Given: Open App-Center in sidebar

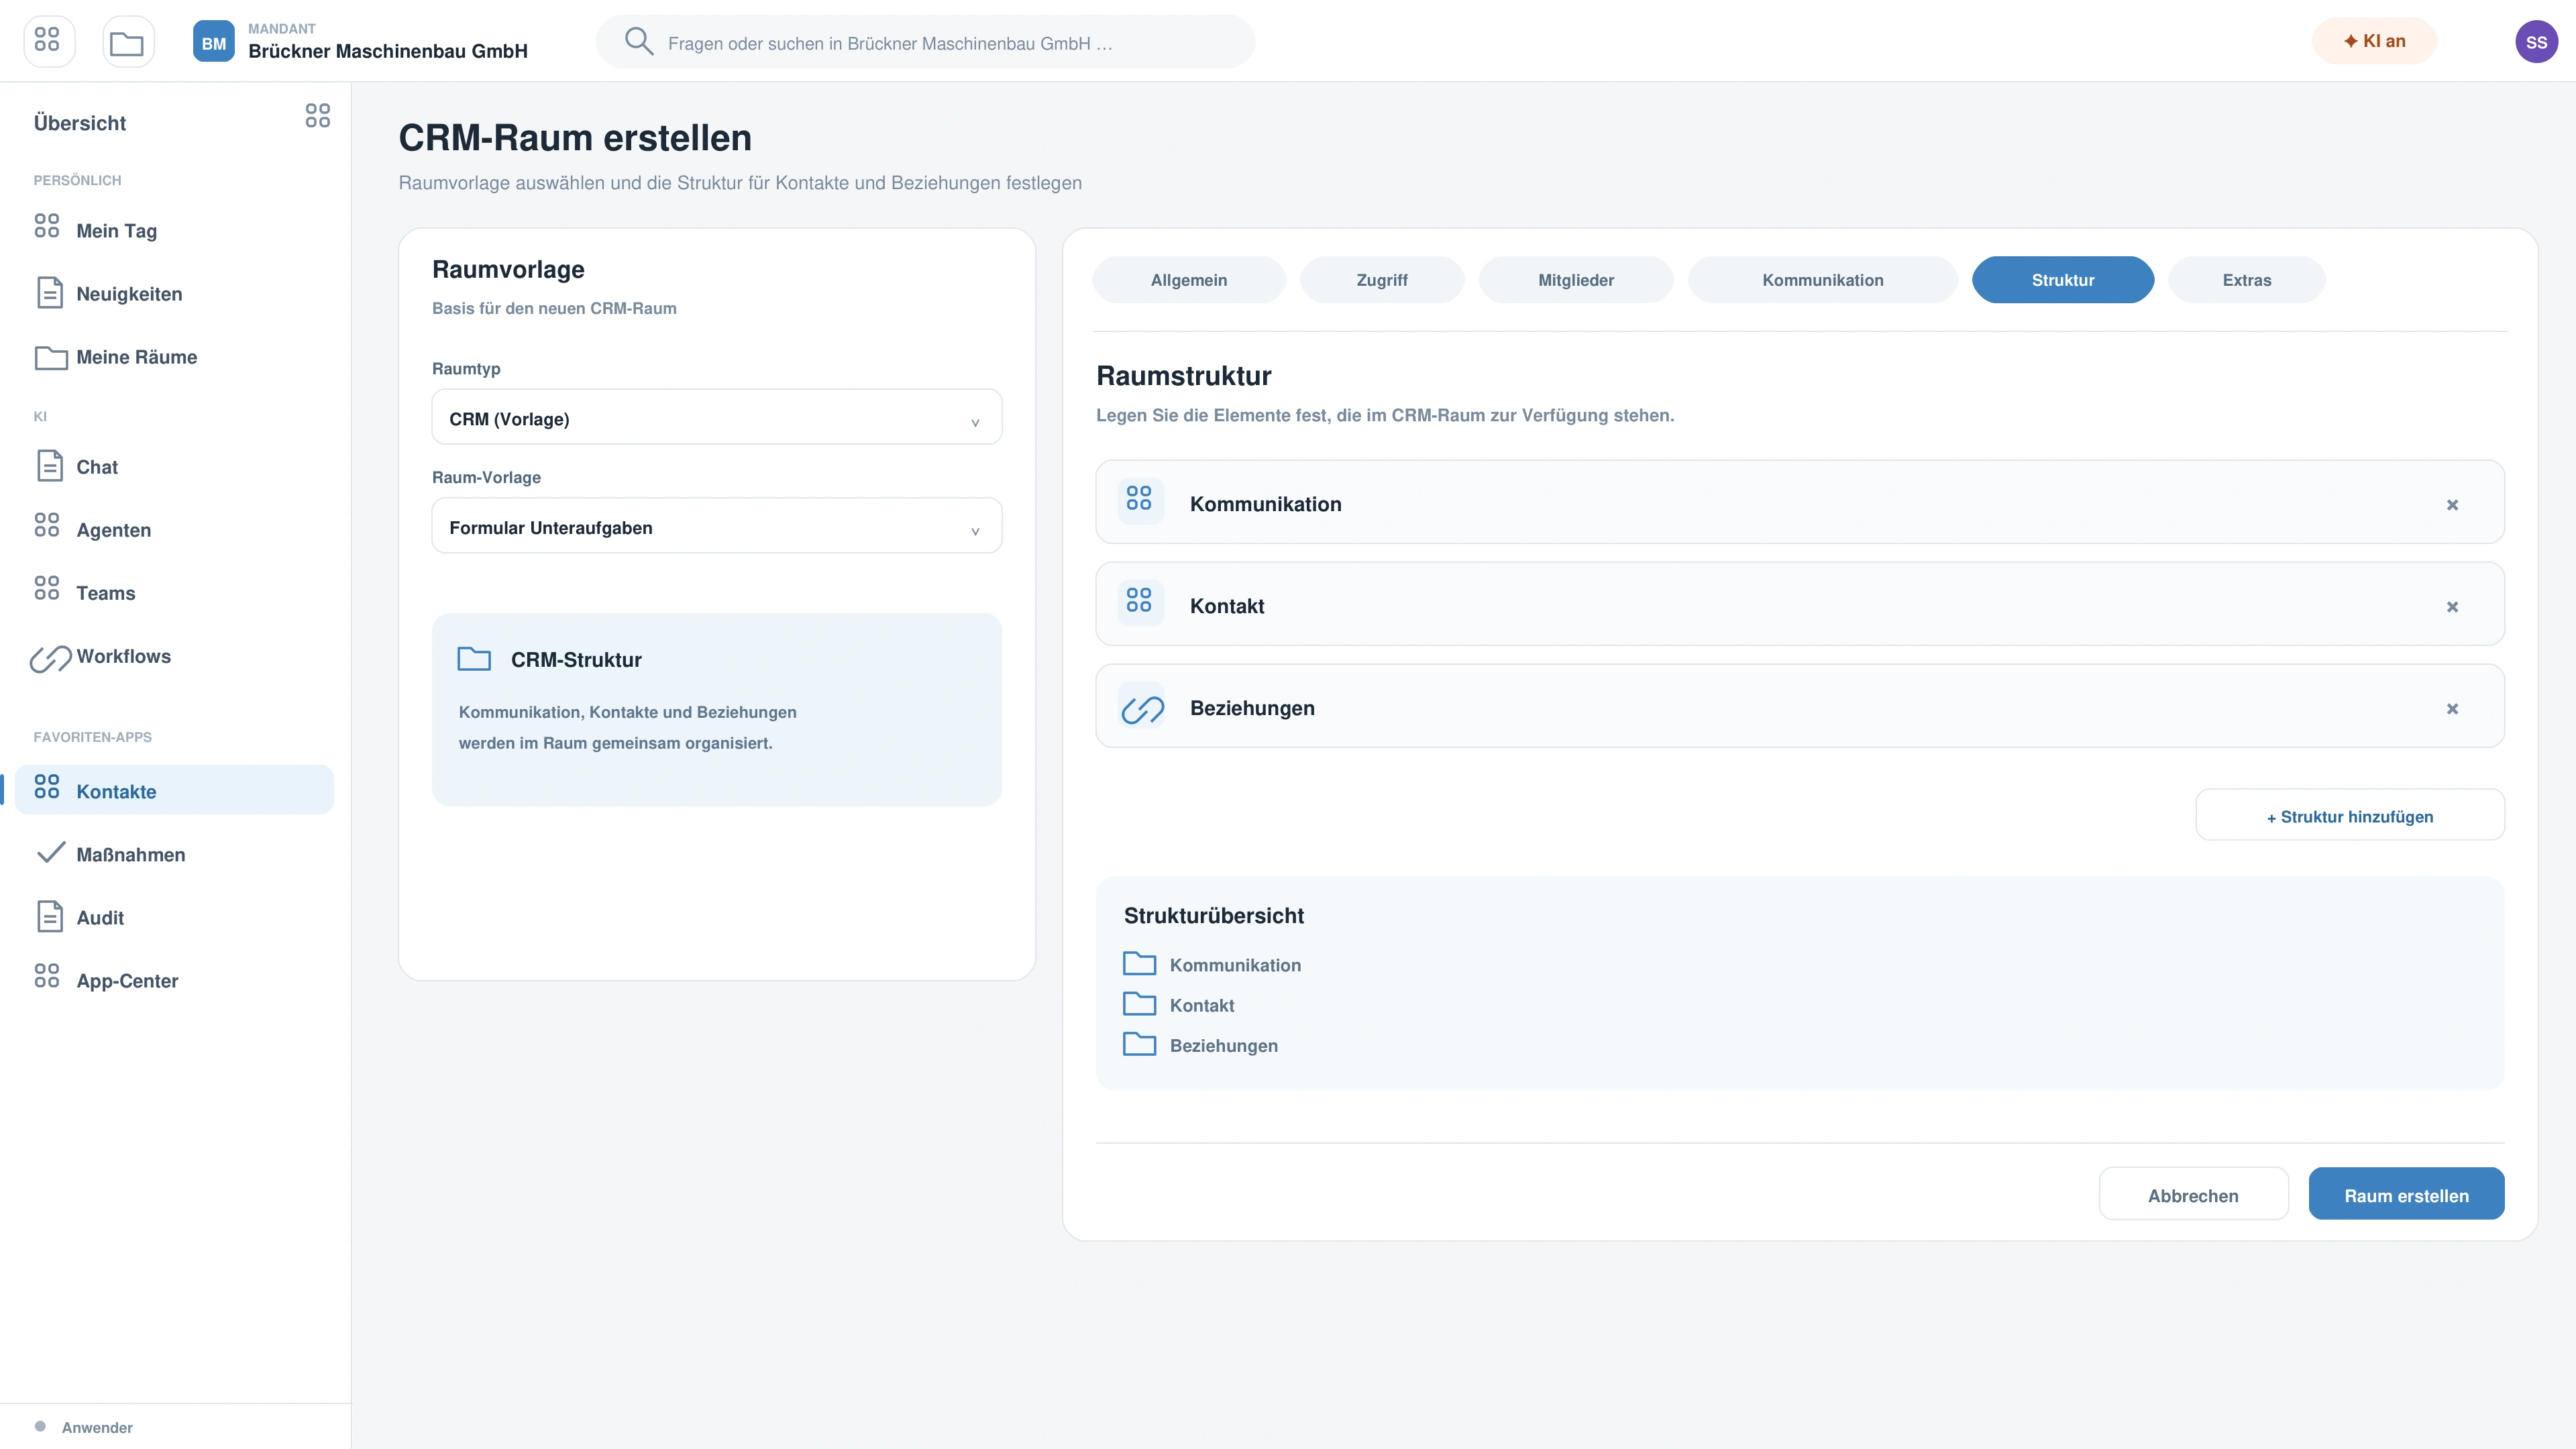Looking at the screenshot, I should pyautogui.click(x=174, y=980).
